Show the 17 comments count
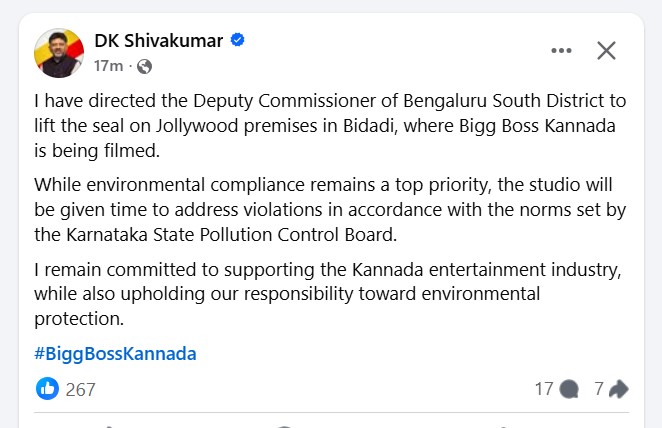Screen dimensions: 662x428 tap(544, 389)
